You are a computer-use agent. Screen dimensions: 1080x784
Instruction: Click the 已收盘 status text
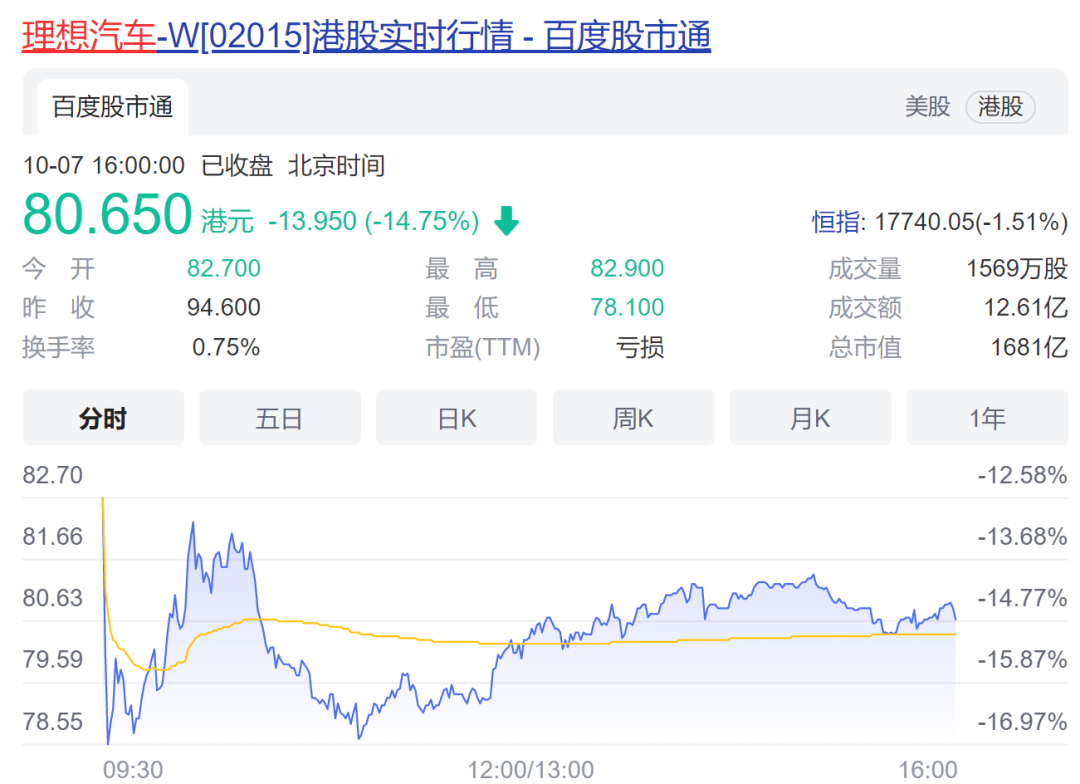pos(236,165)
